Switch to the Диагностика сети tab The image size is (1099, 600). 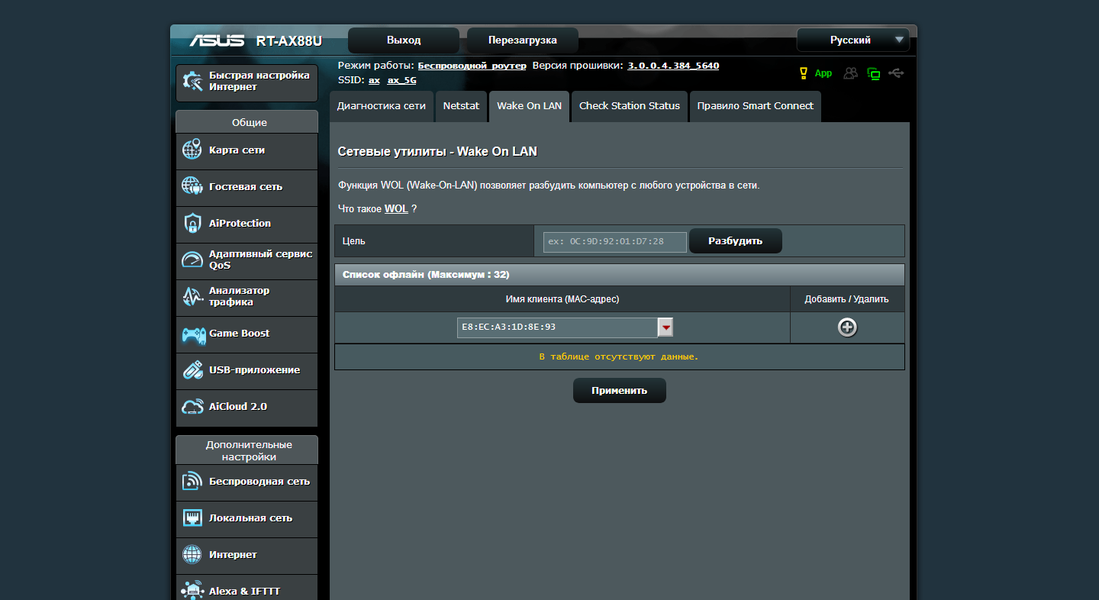click(x=381, y=106)
